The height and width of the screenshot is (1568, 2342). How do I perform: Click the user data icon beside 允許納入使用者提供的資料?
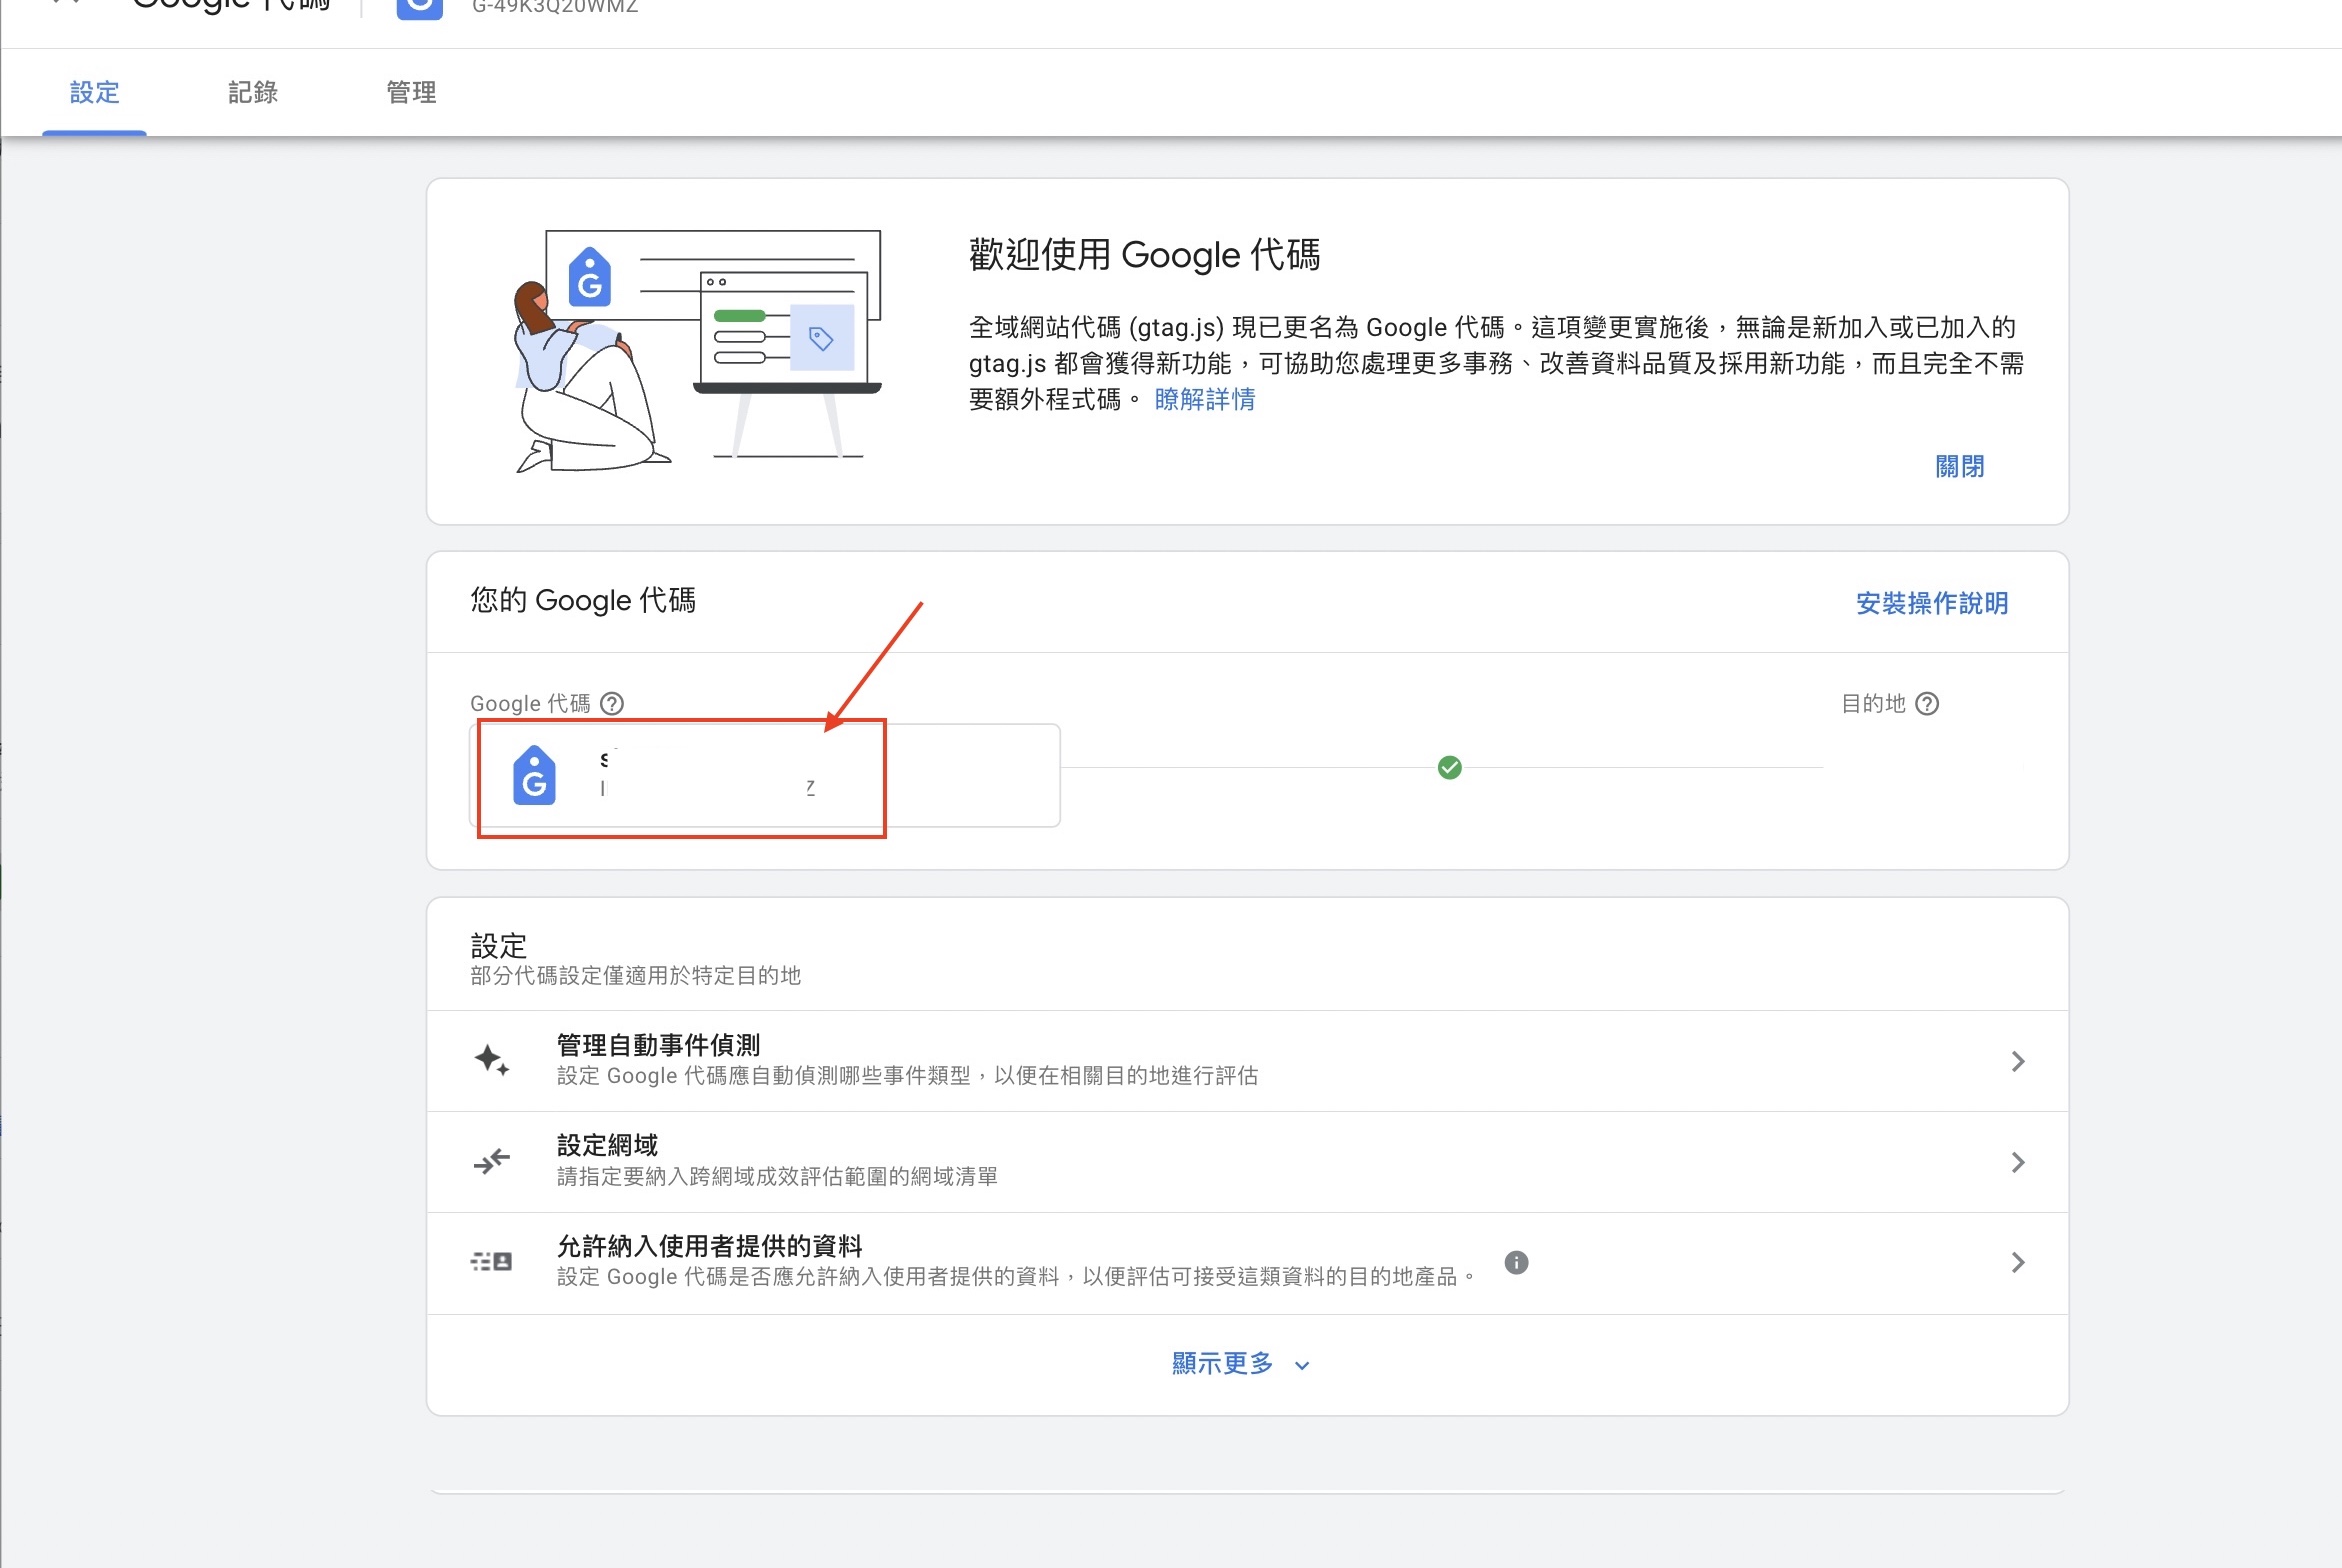(x=491, y=1262)
